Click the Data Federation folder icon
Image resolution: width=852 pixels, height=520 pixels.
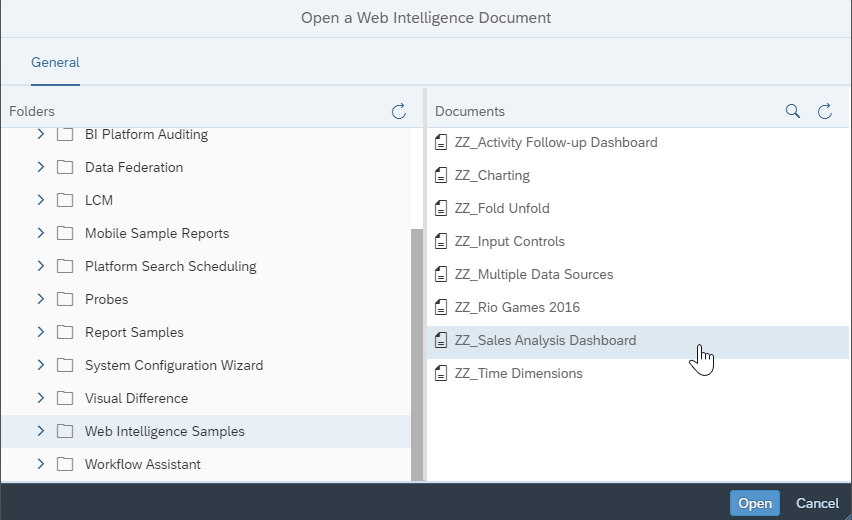click(65, 167)
